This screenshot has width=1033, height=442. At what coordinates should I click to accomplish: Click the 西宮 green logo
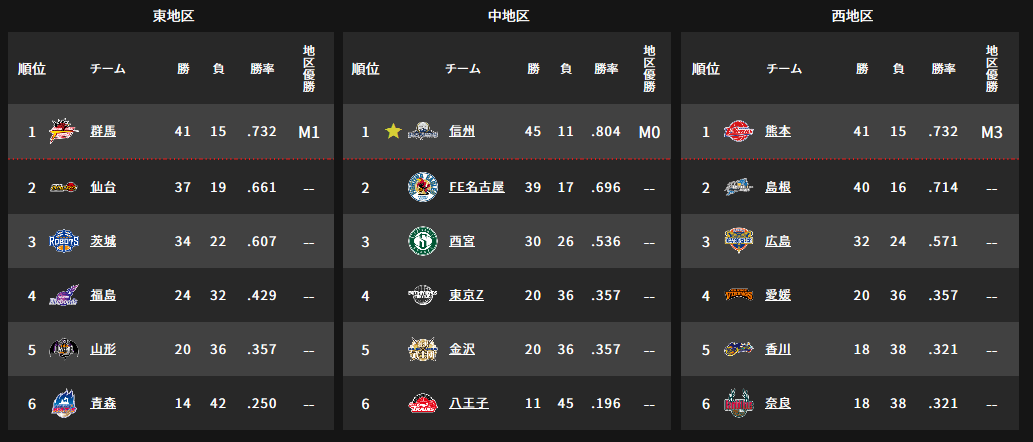pos(423,241)
